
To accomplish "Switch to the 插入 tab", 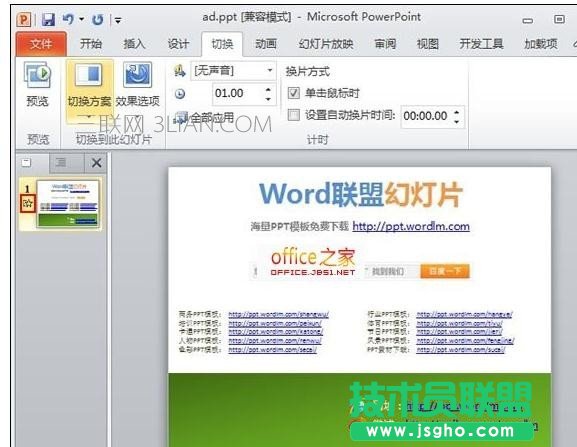I will coord(134,44).
